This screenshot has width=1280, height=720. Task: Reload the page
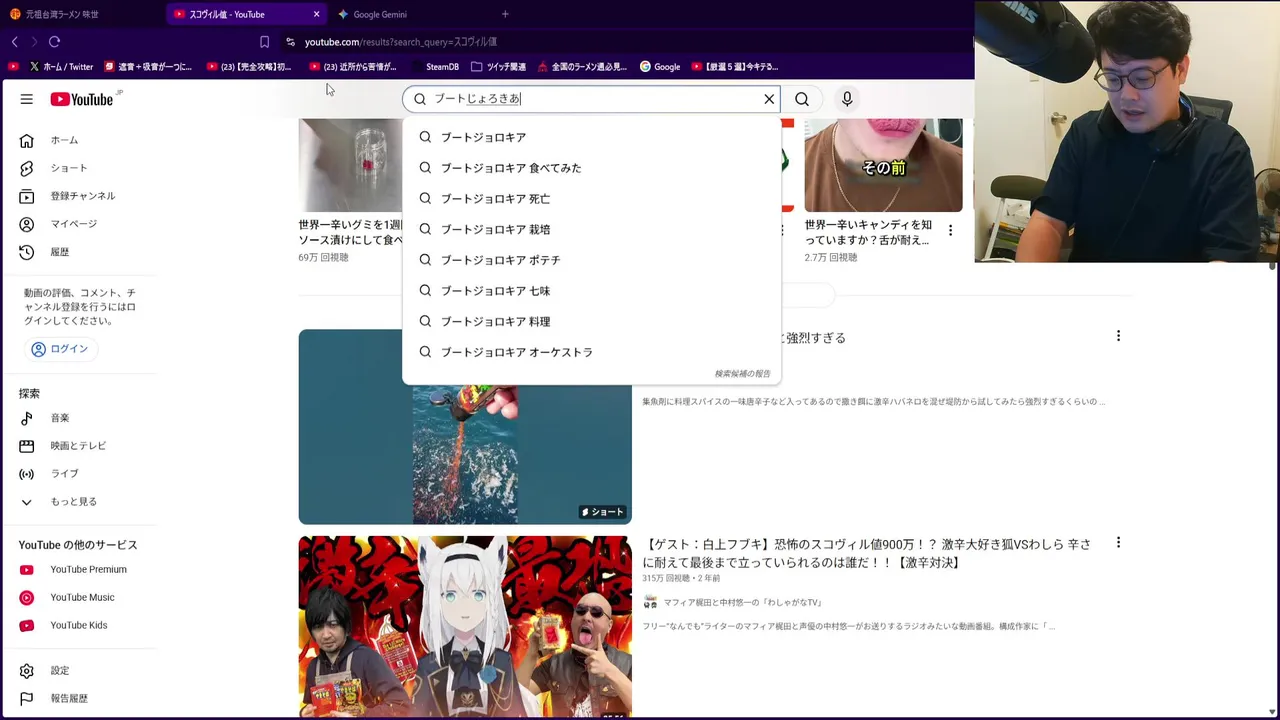pyautogui.click(x=54, y=42)
